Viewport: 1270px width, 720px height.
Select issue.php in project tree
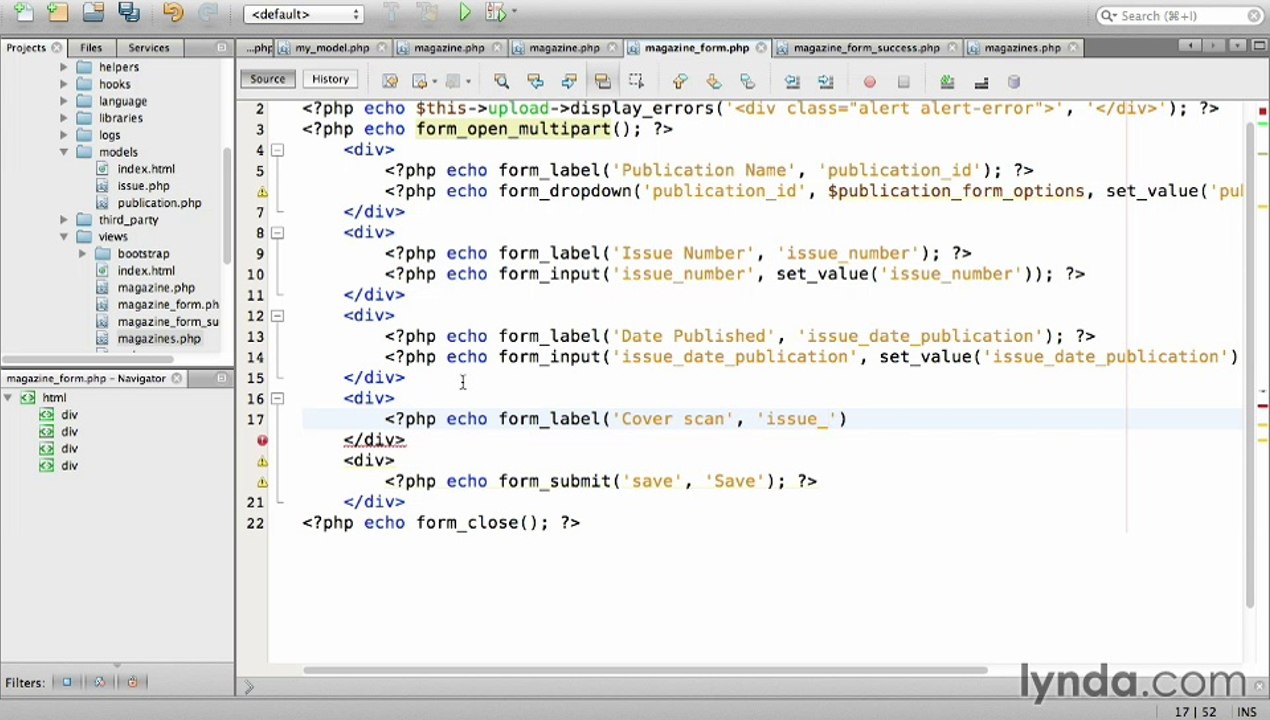pos(143,186)
